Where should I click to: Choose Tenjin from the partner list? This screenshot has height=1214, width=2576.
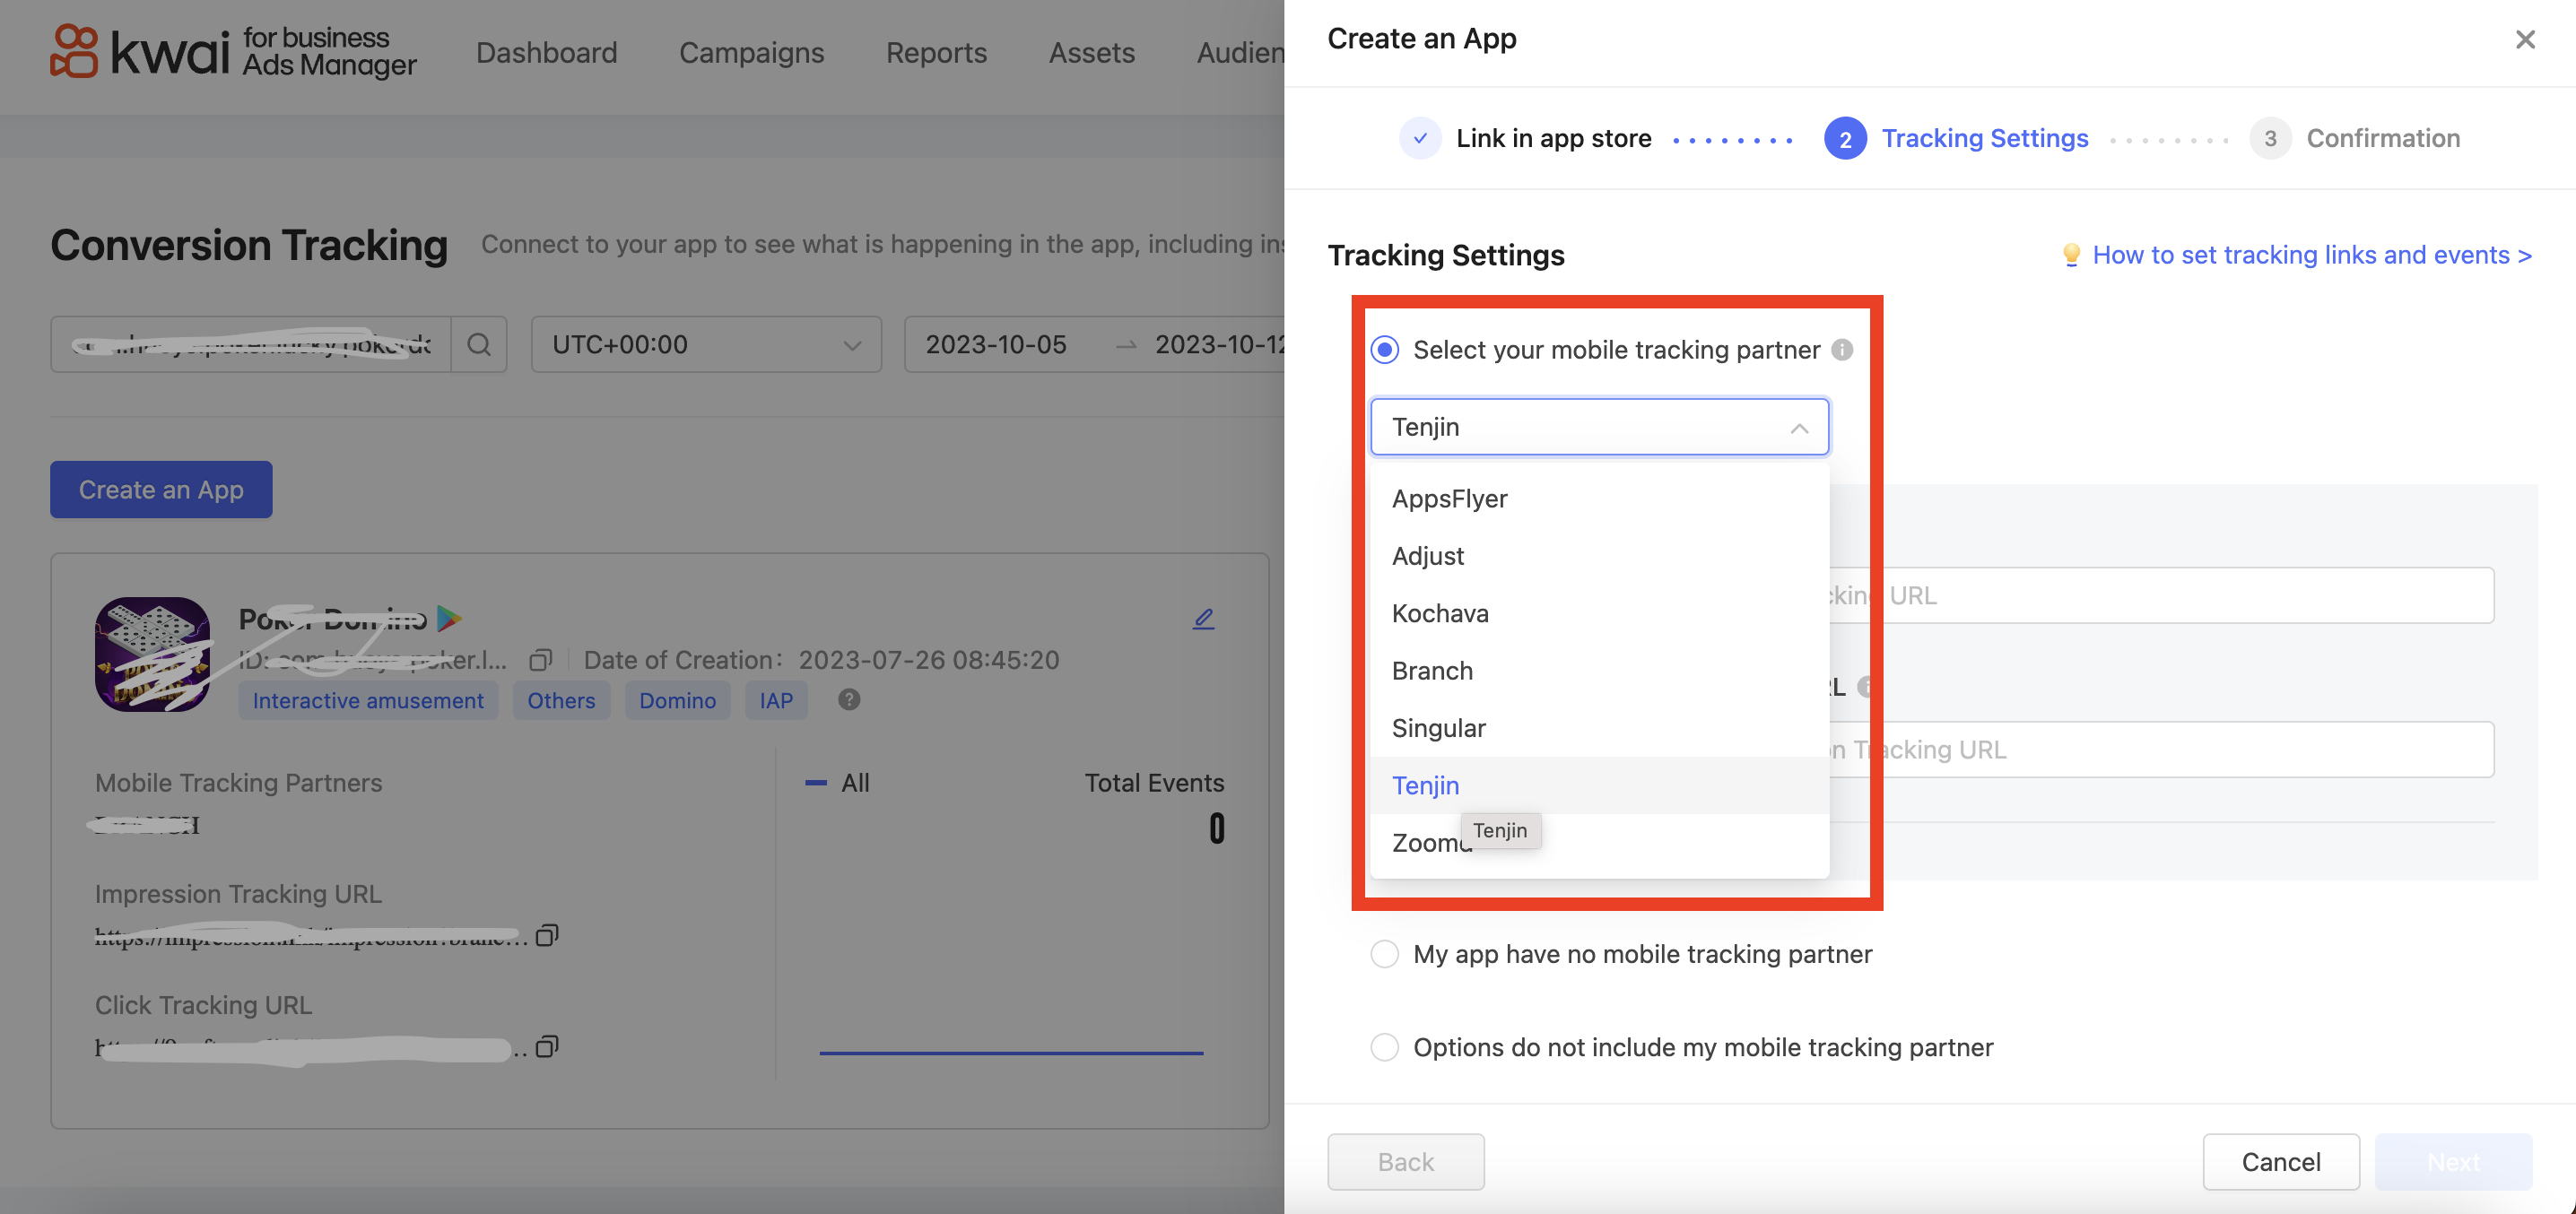click(x=1599, y=786)
